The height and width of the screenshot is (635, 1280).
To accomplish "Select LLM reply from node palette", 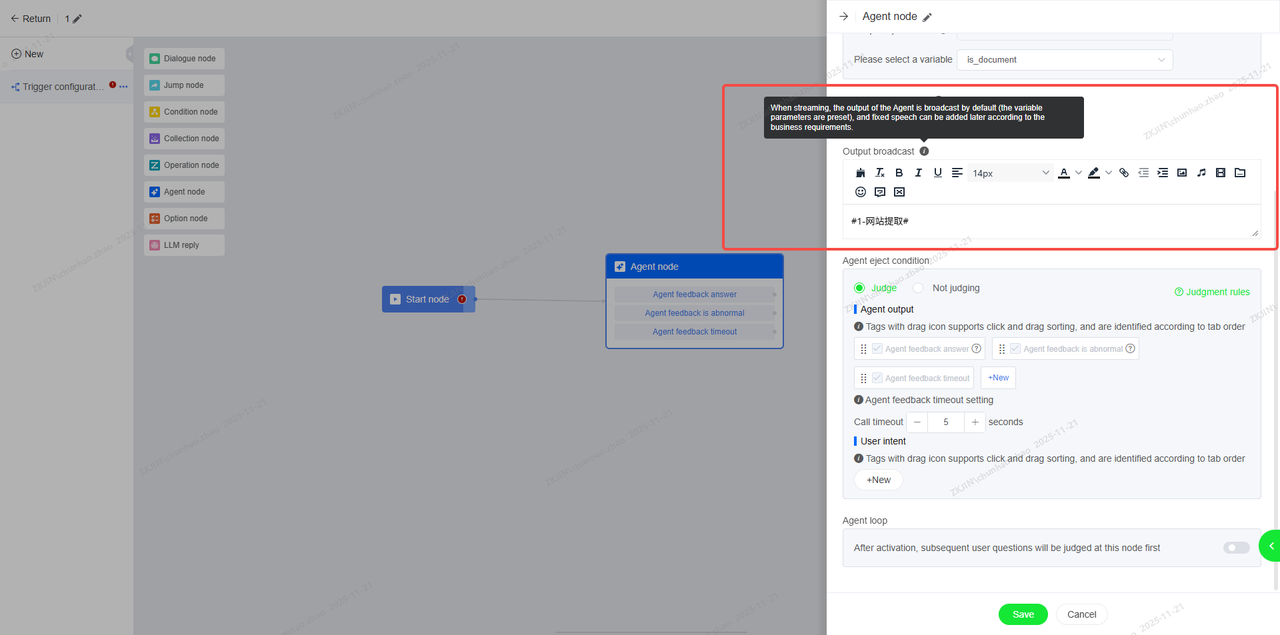I will pyautogui.click(x=184, y=245).
